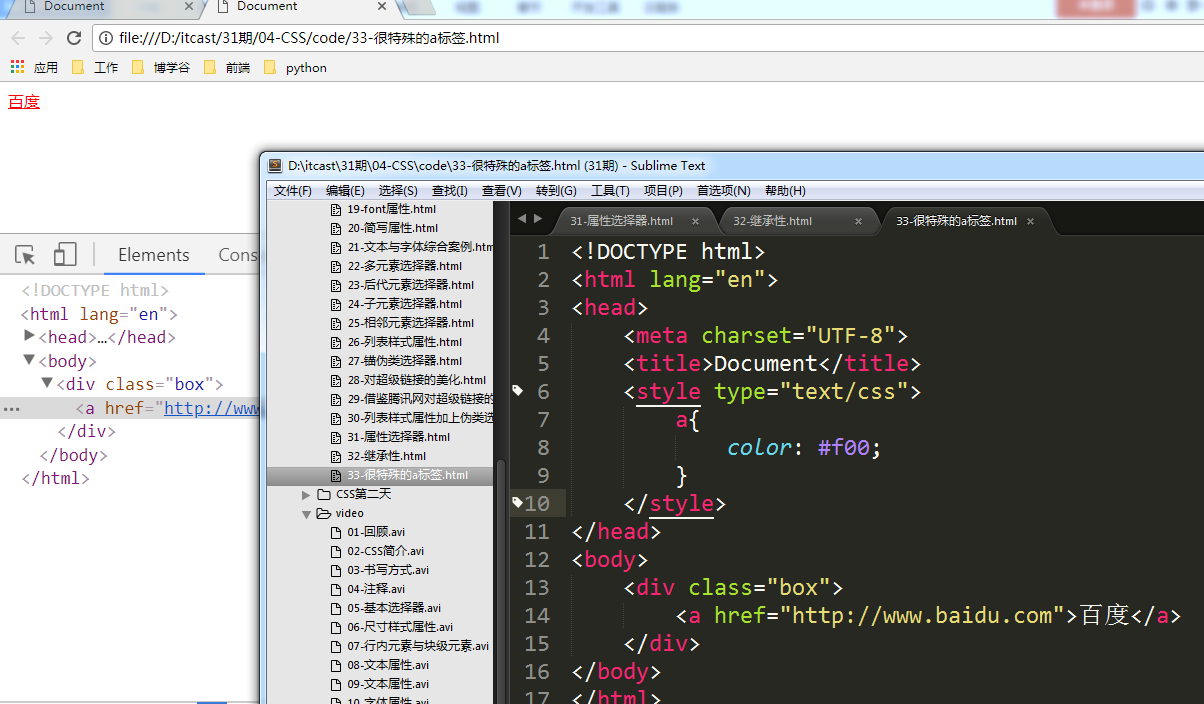Open the 工作 bookmark folder
This screenshot has width=1204, height=704.
[95, 68]
